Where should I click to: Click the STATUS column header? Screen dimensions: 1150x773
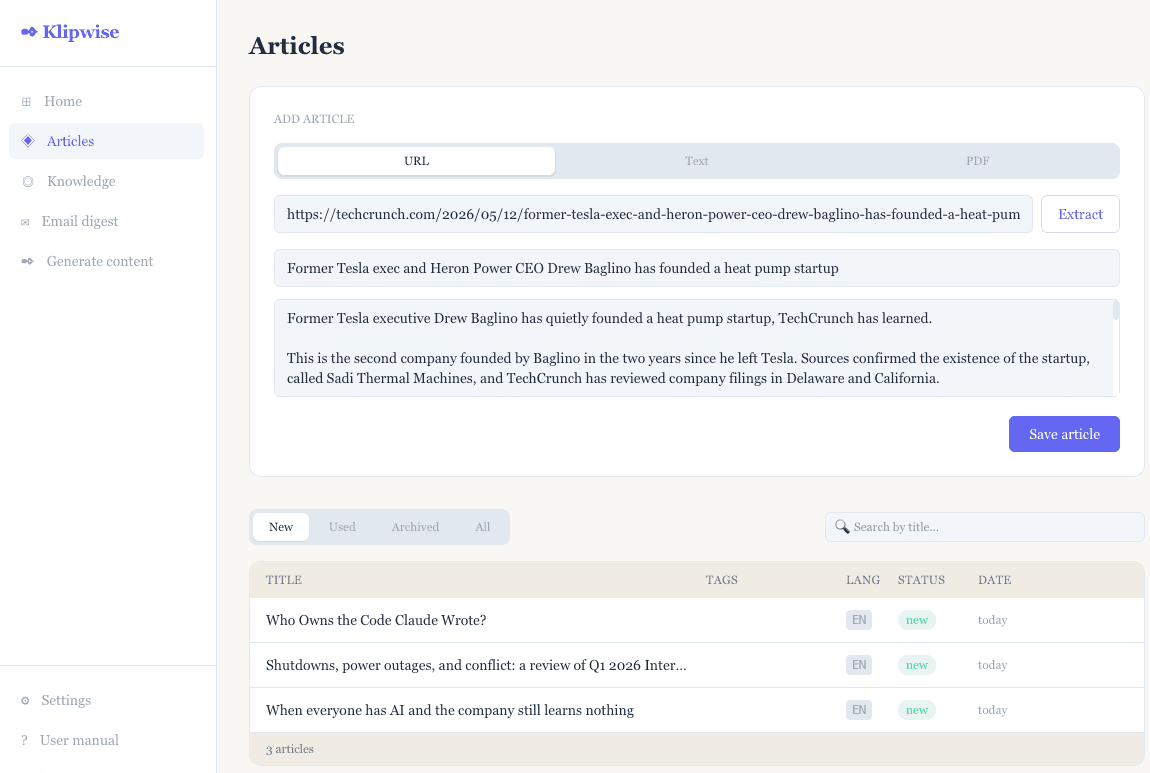pyautogui.click(x=921, y=579)
